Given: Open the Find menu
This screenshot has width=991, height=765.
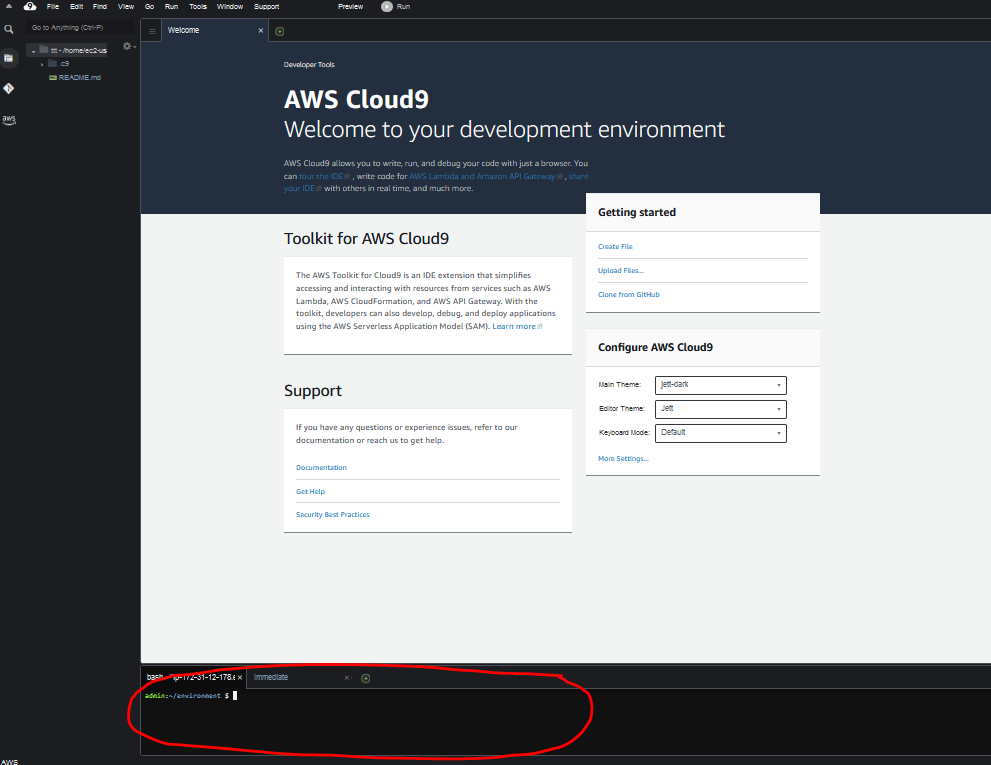Looking at the screenshot, I should pos(100,6).
